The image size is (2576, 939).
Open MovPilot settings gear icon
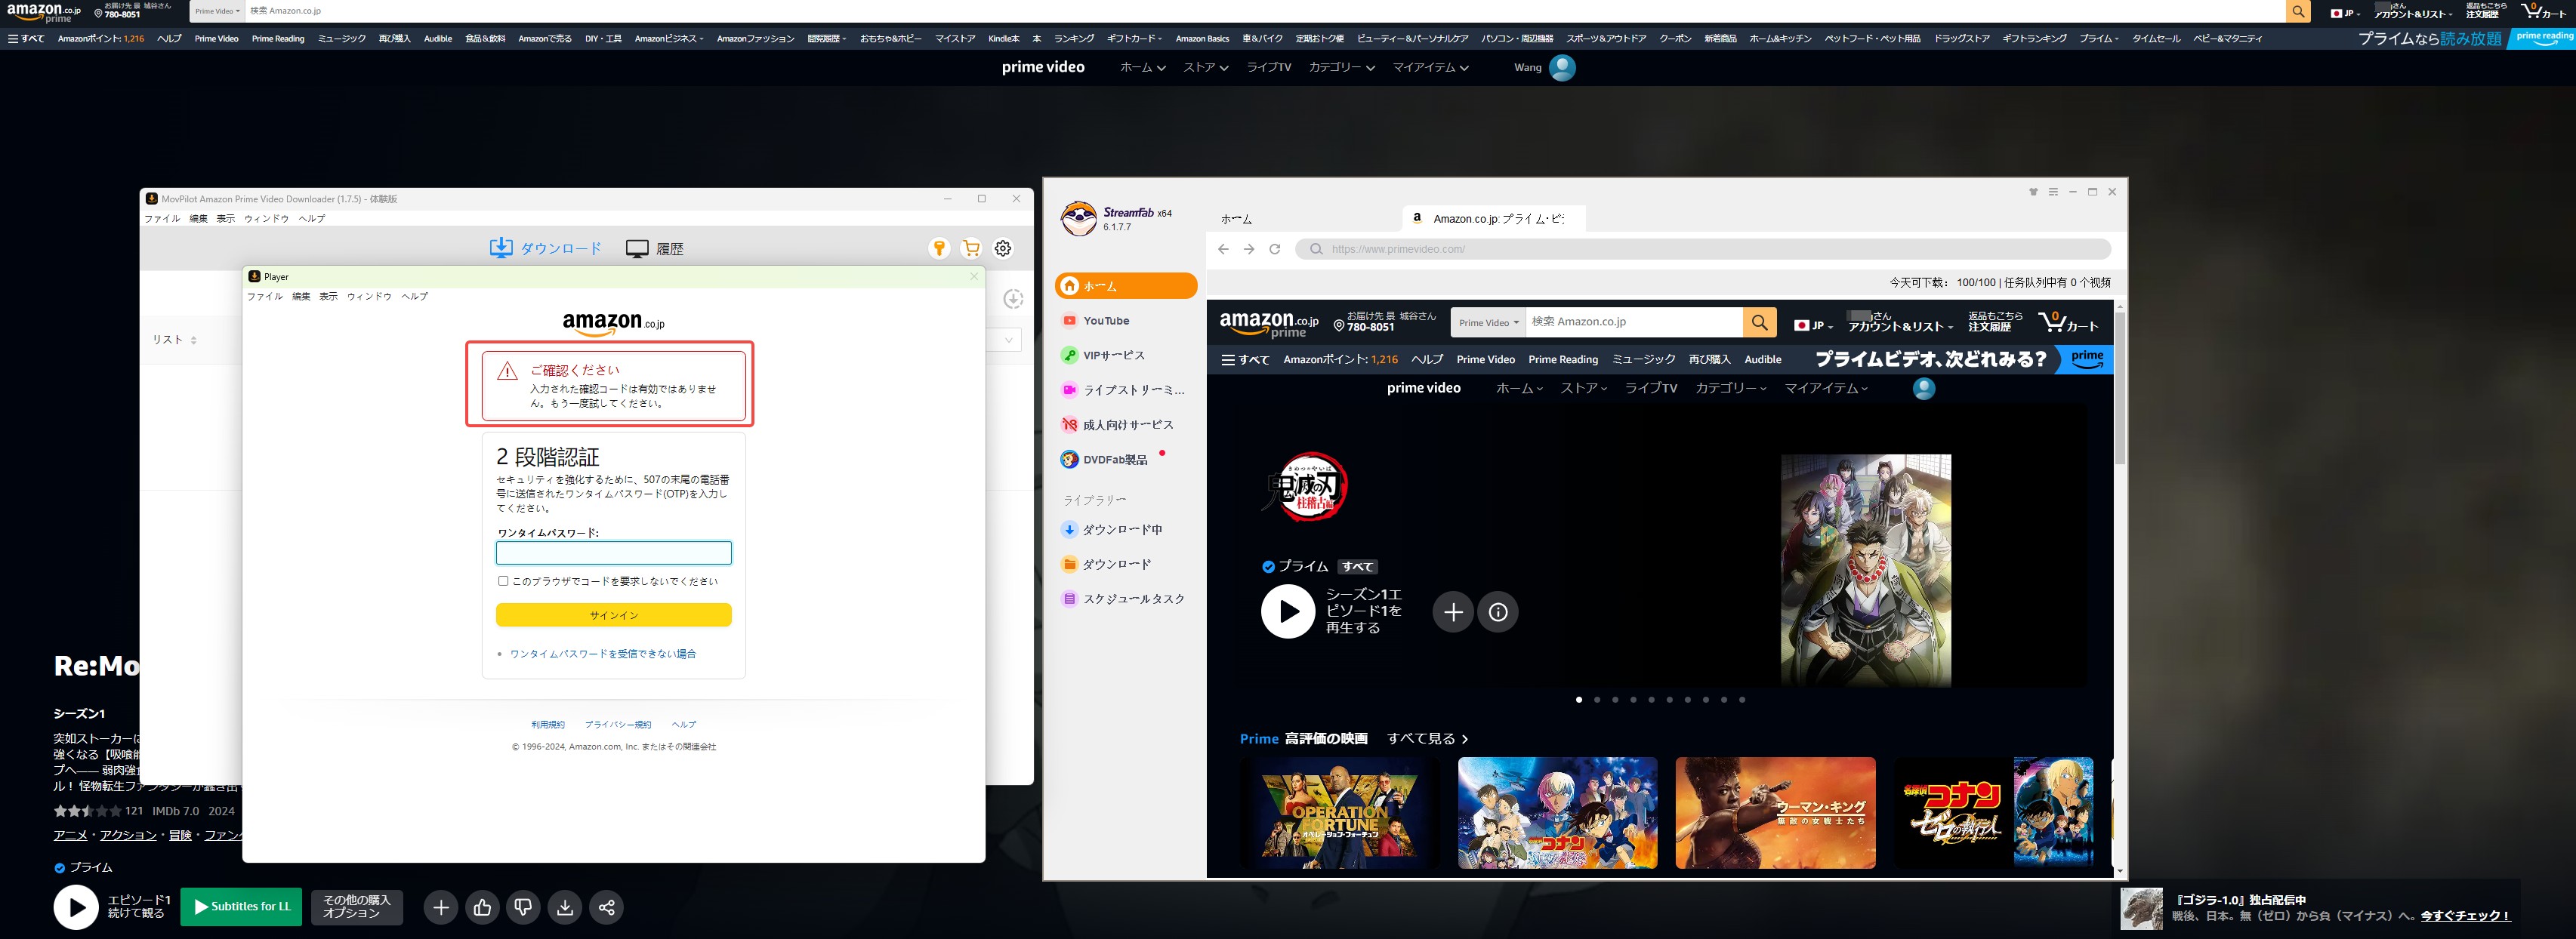pos(1003,248)
